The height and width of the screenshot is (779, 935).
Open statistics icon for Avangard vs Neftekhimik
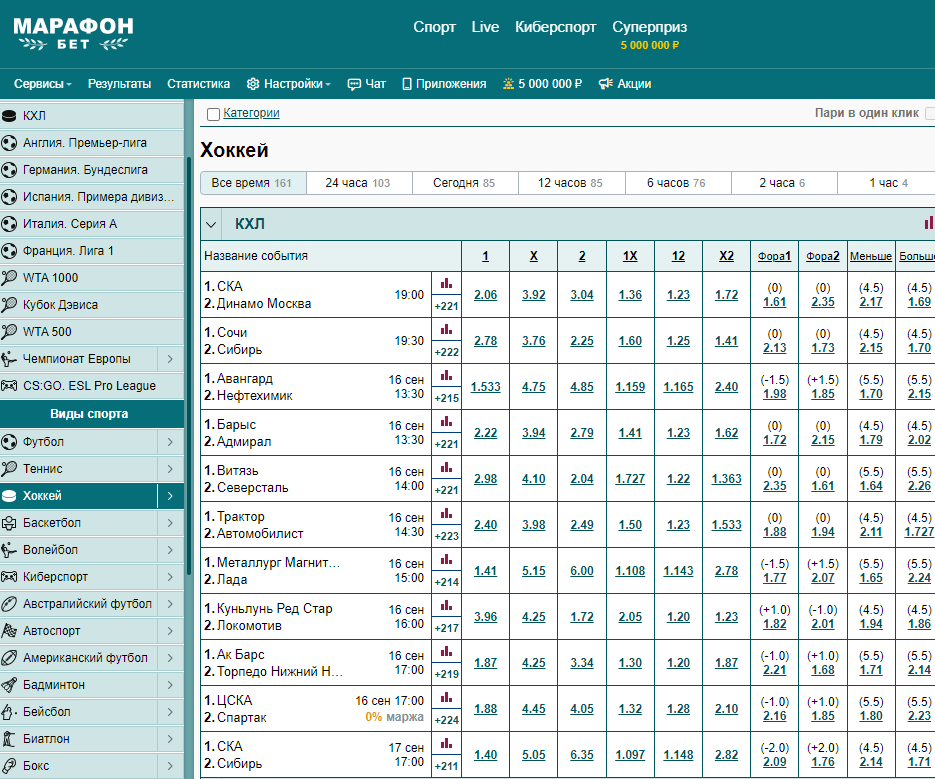(446, 376)
